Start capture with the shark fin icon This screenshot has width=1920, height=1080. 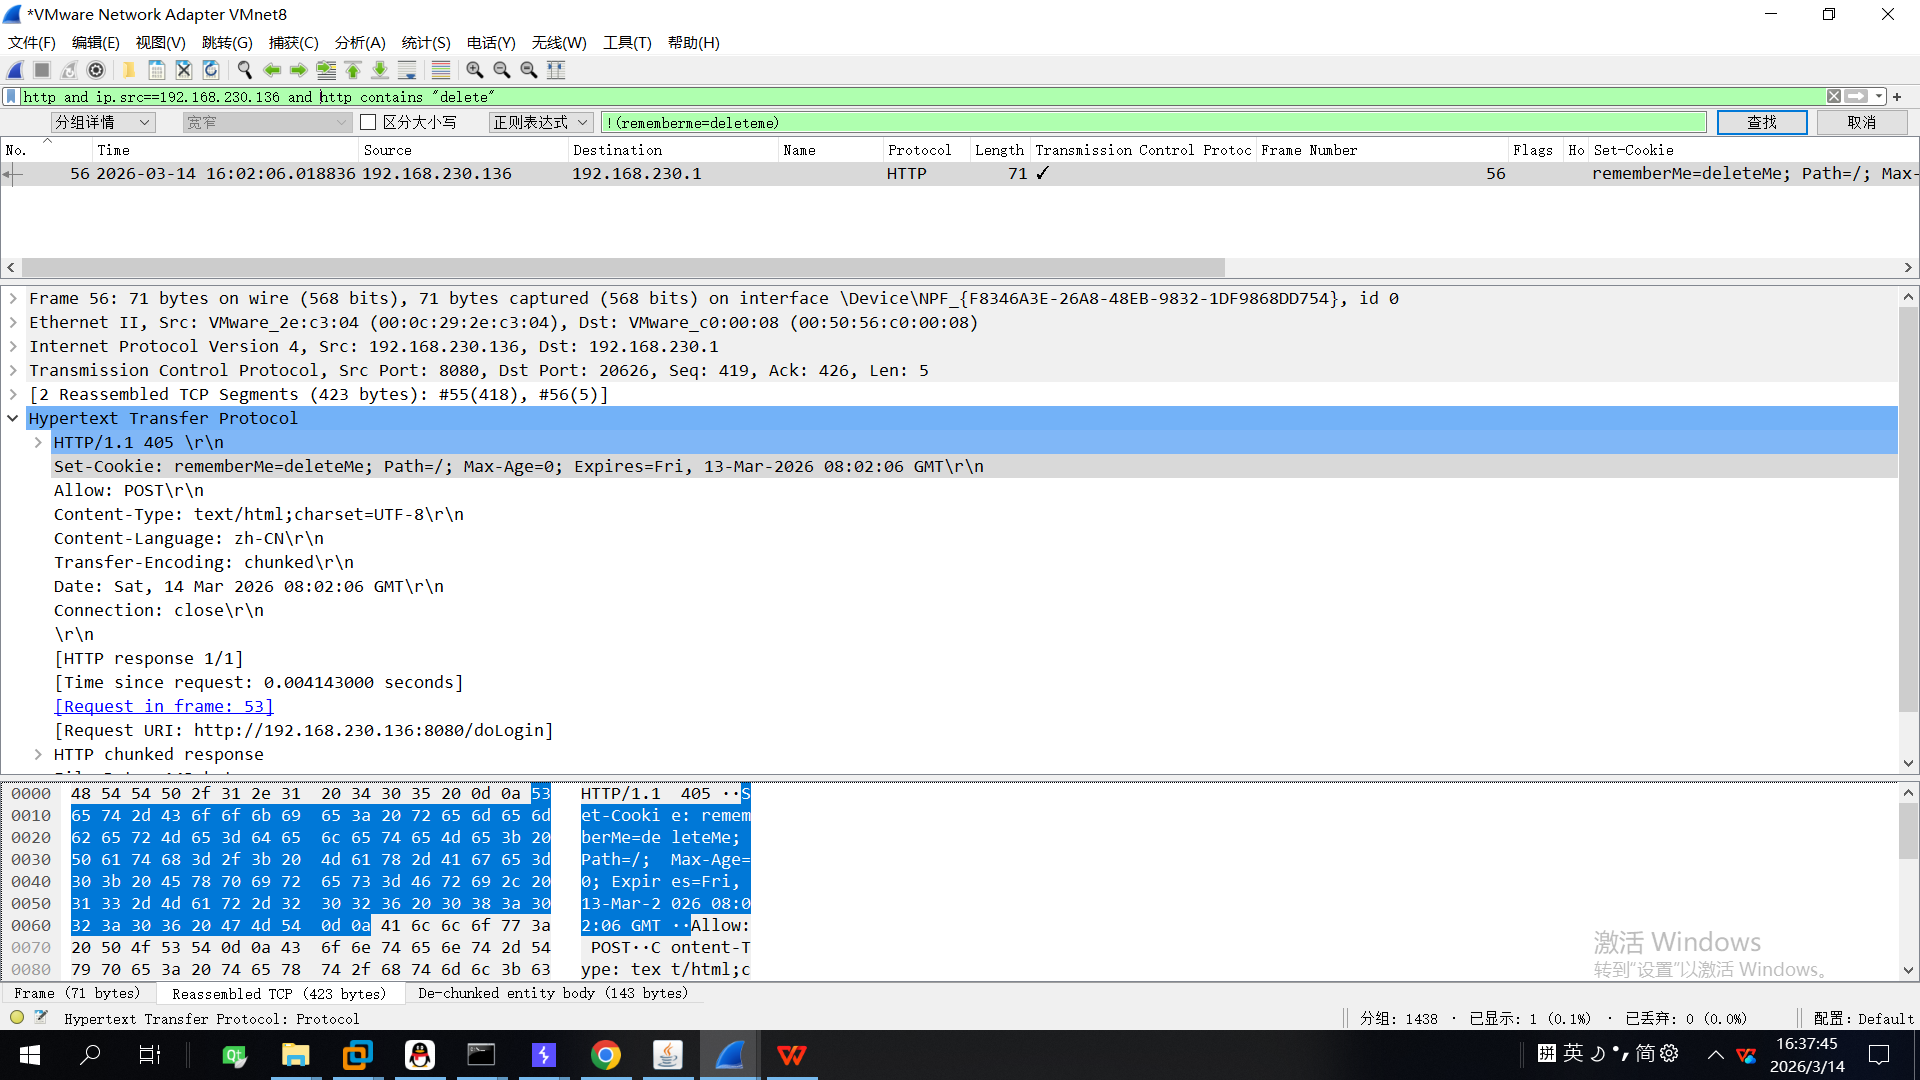pos(15,70)
